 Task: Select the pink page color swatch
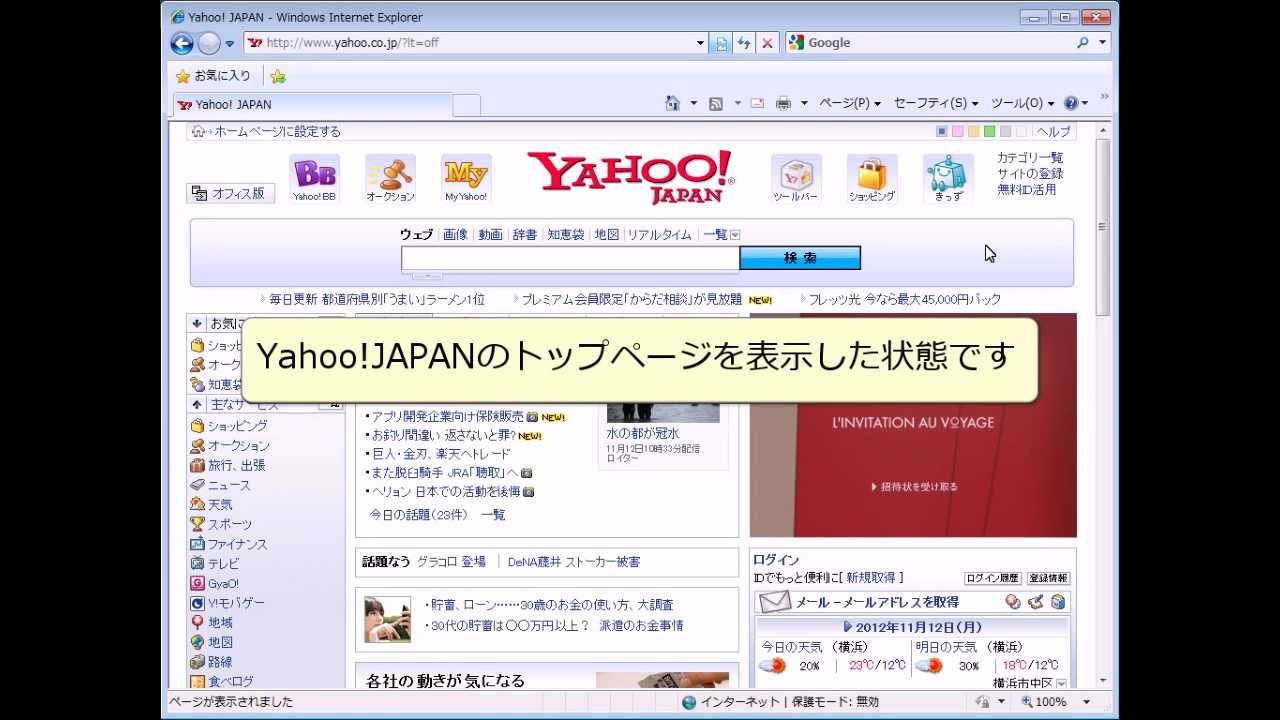[x=957, y=131]
